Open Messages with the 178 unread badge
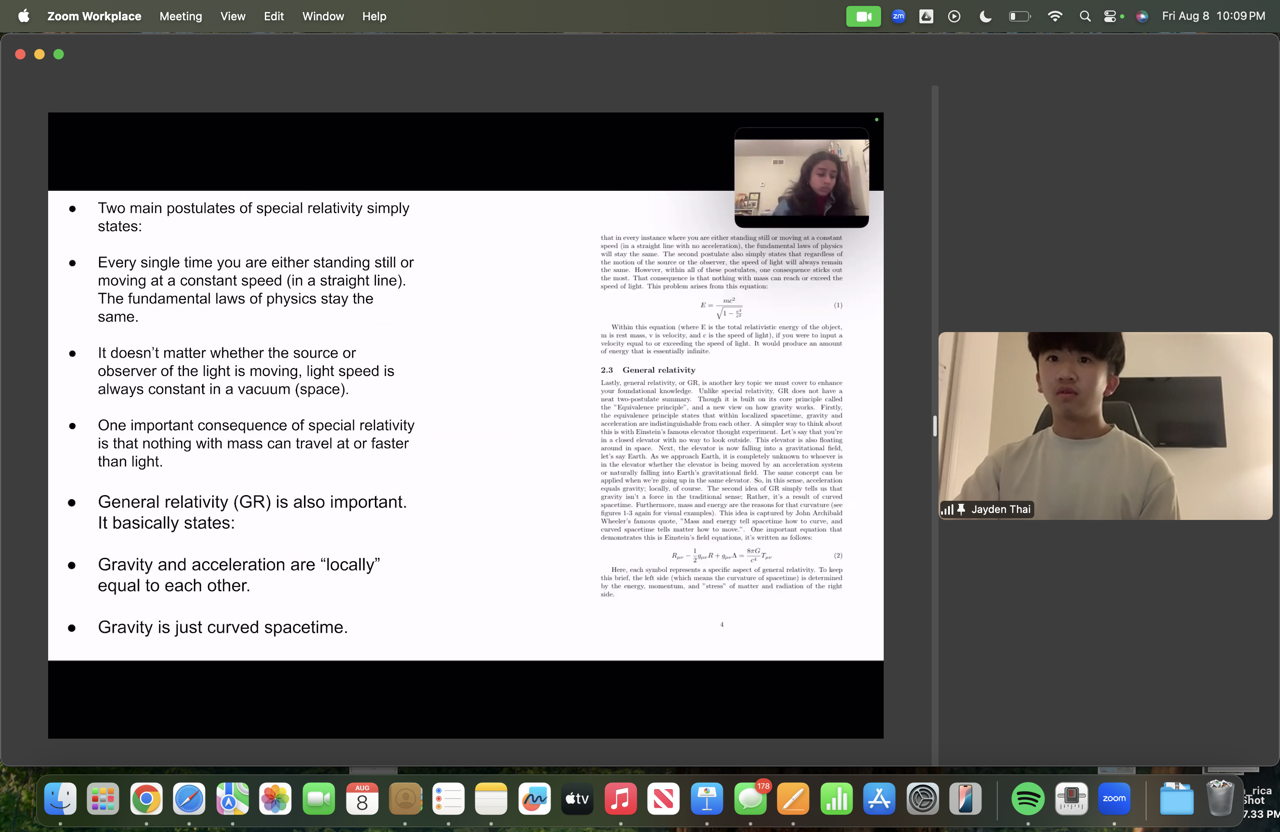This screenshot has height=832, width=1280. coord(749,799)
